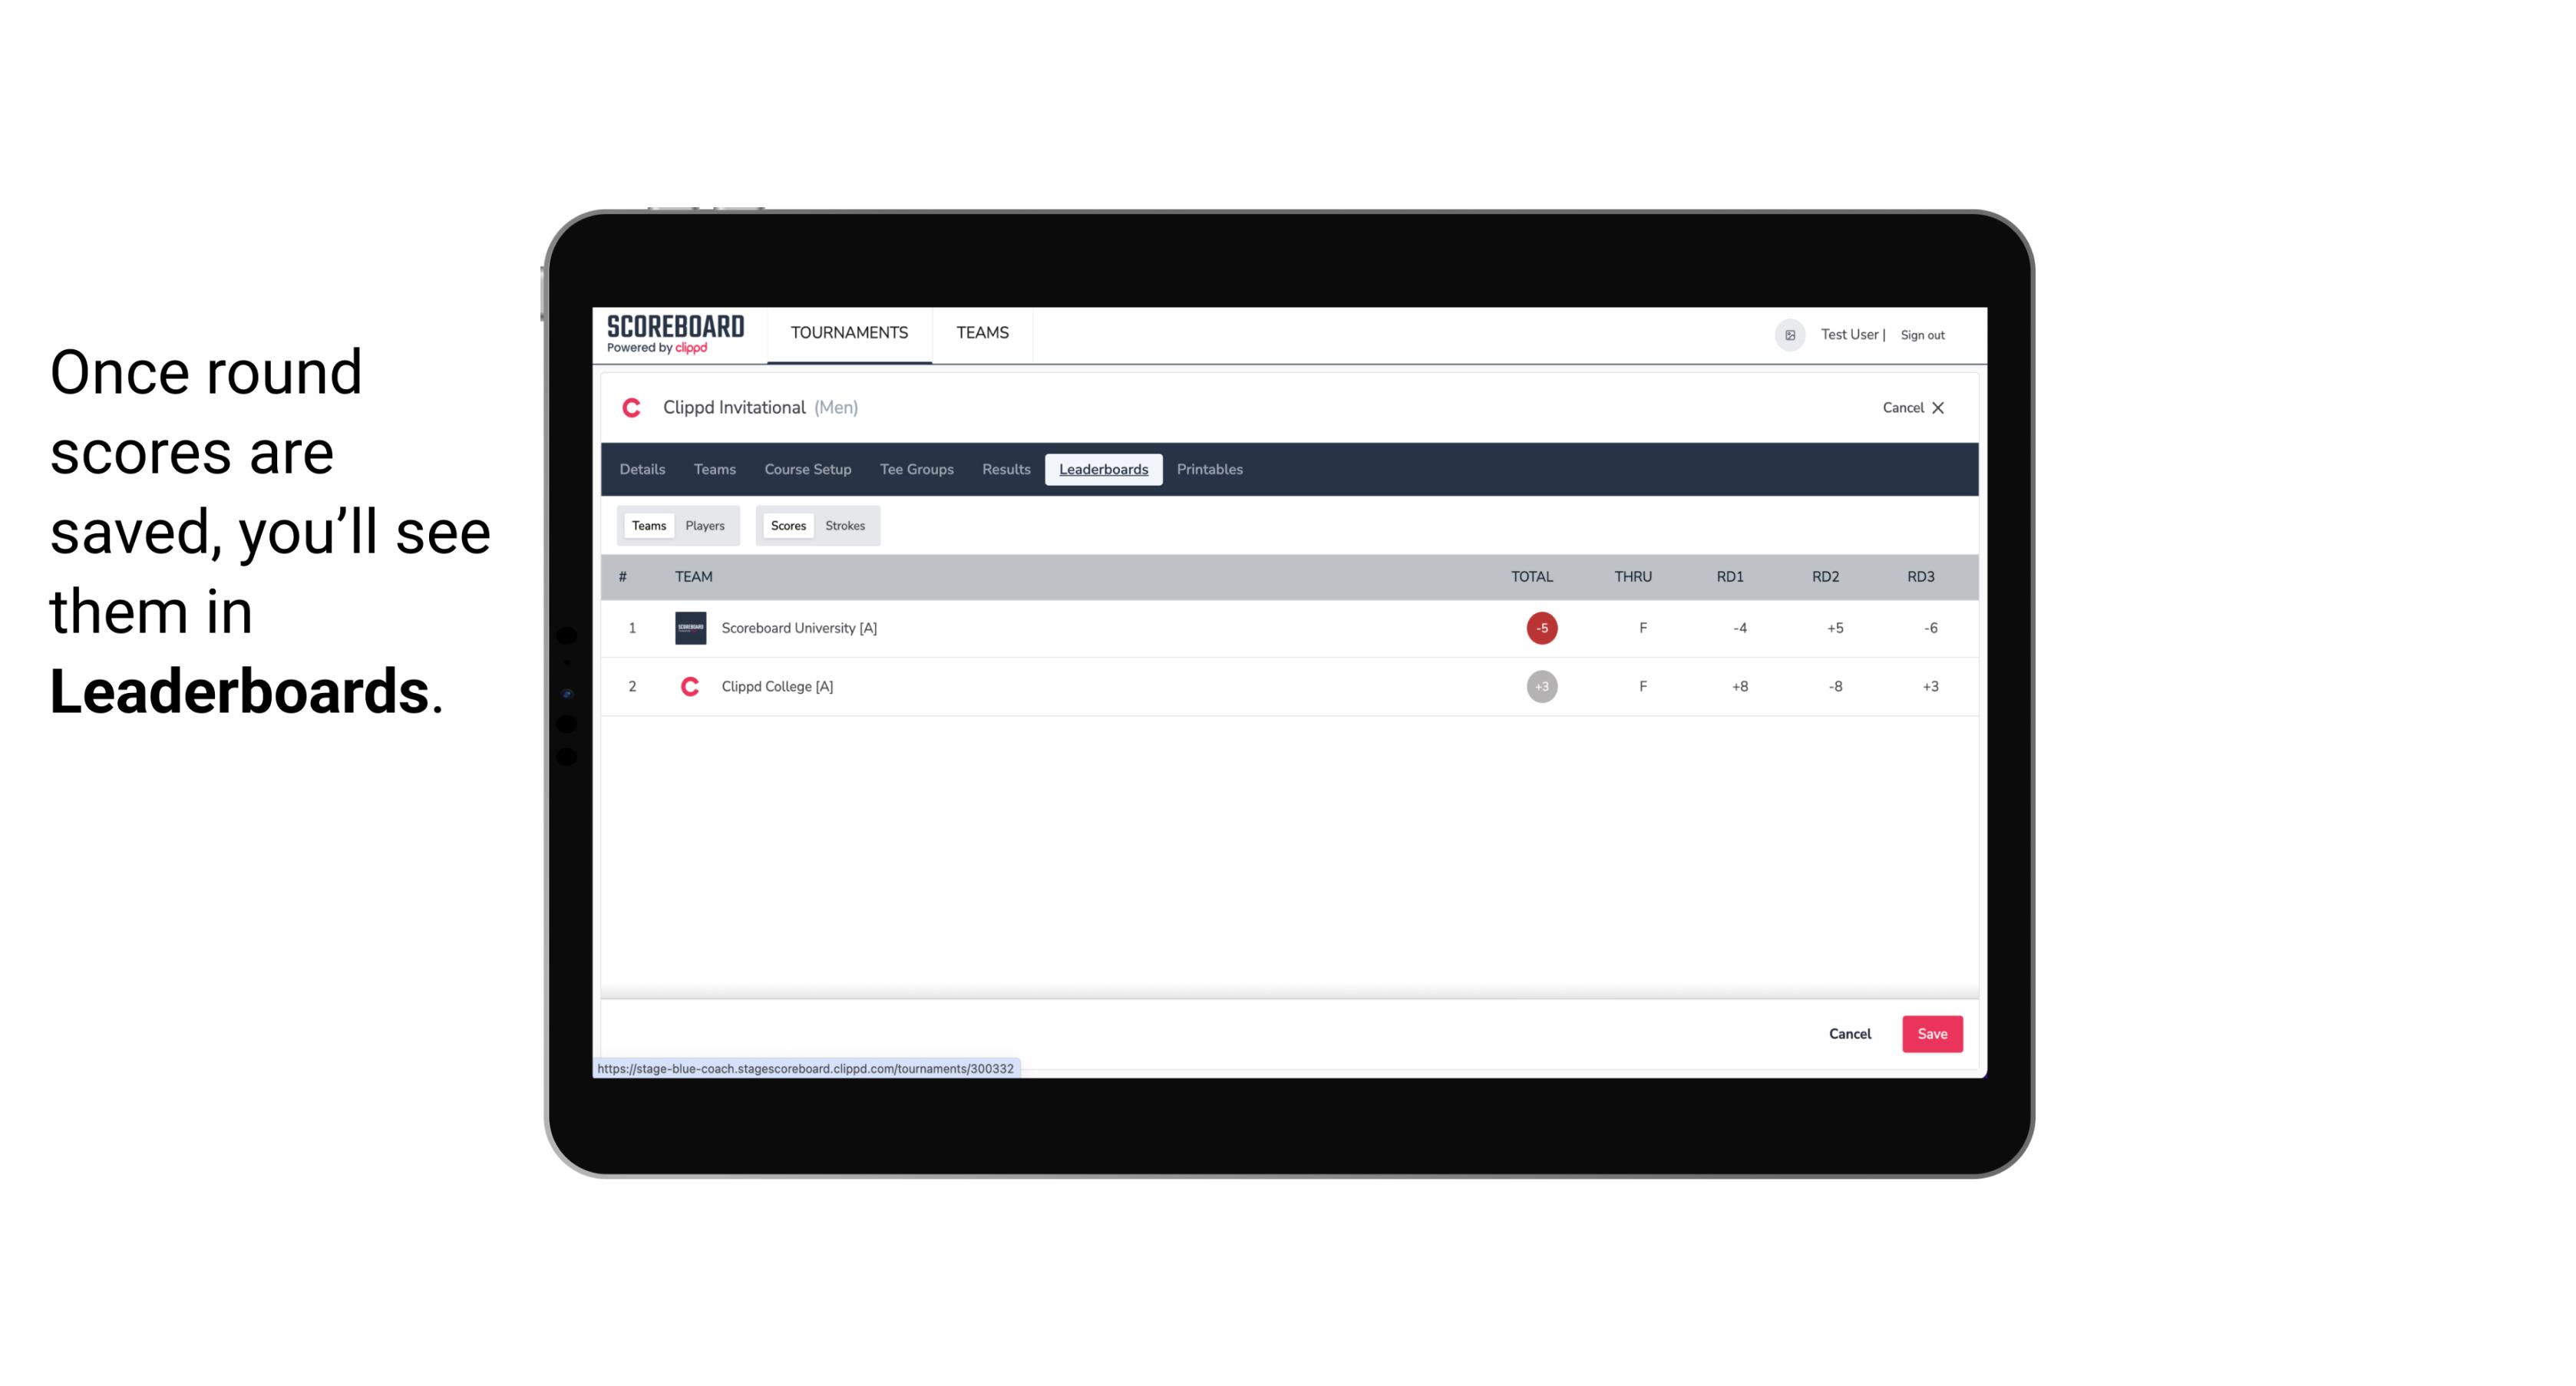Click the Details tab
2576x1386 pixels.
tap(640, 470)
